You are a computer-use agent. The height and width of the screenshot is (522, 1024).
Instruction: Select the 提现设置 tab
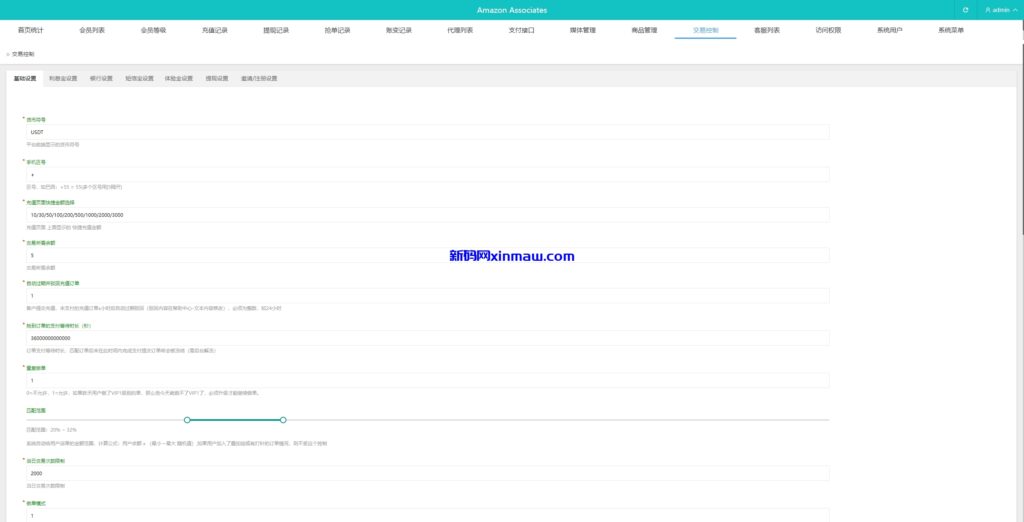217,77
